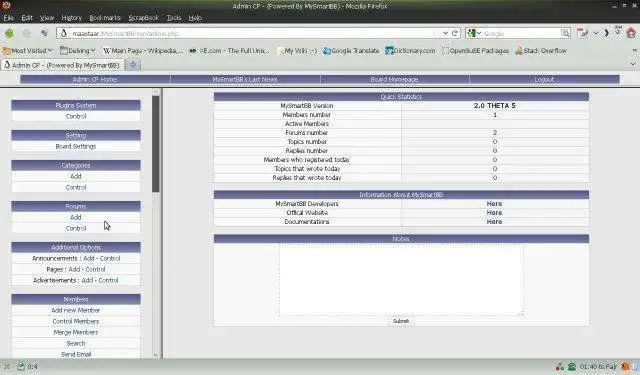Click the Wikipedia Main Page bookmark
The width and height of the screenshot is (640, 375).
pyautogui.click(x=143, y=51)
